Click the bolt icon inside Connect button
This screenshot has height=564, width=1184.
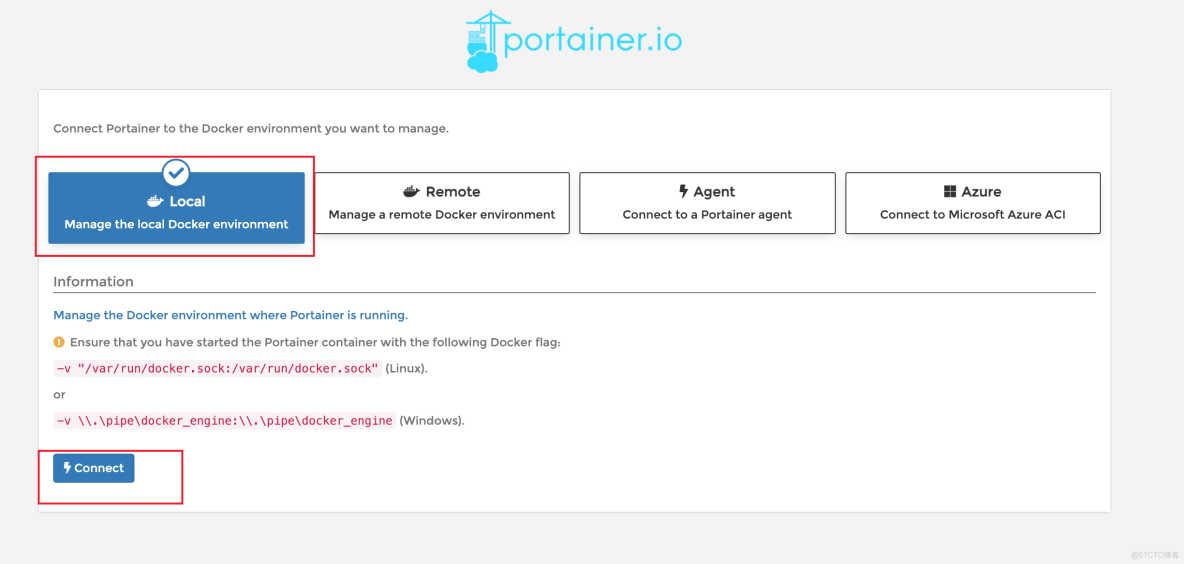[x=67, y=468]
